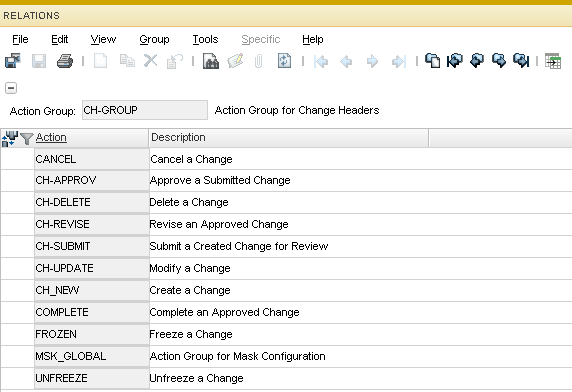
Task: Click the paperclip Attachments icon
Action: 258,61
